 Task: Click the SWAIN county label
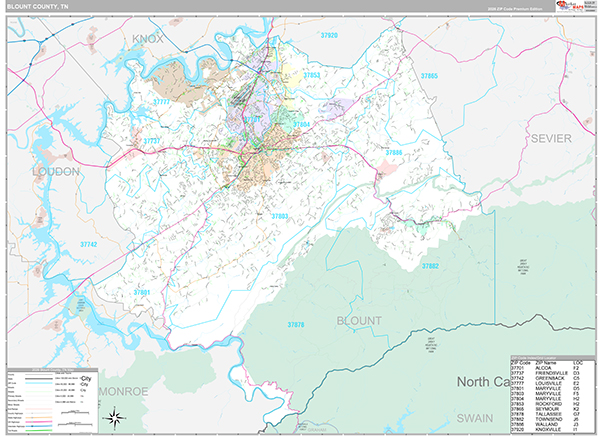(x=474, y=418)
